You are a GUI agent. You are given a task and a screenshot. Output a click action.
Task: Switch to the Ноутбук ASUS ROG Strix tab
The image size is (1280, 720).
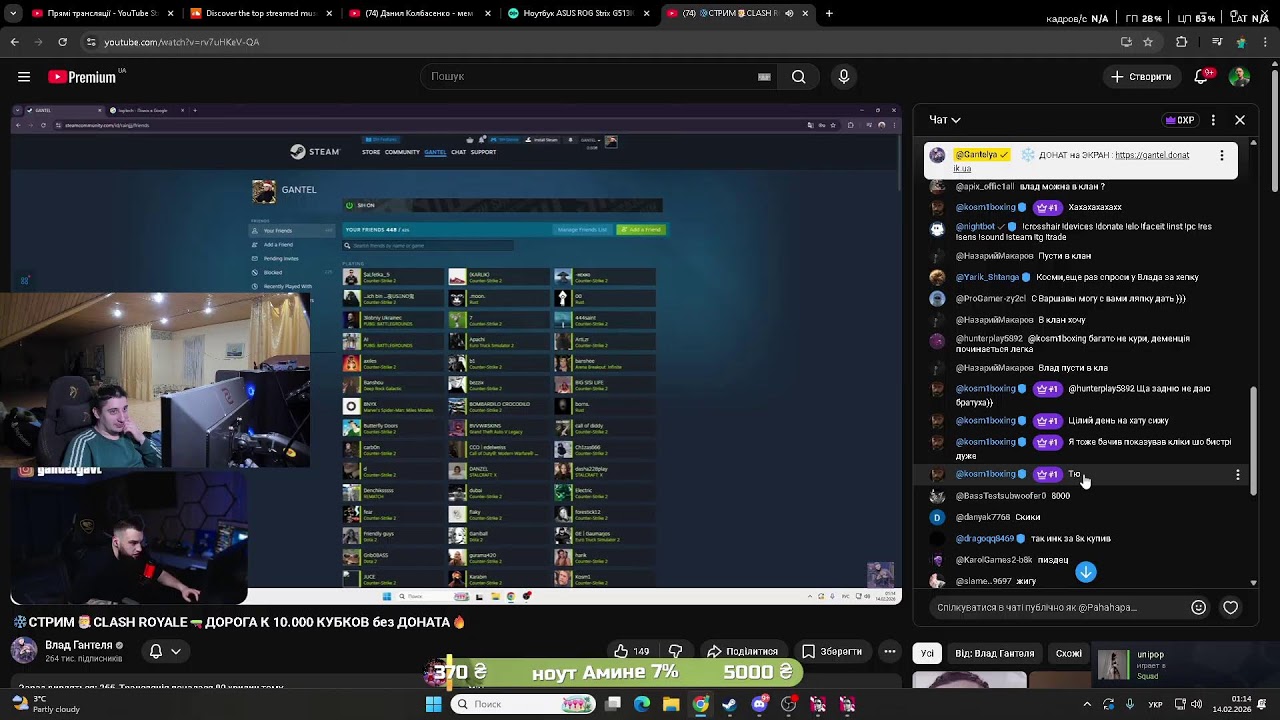[578, 14]
